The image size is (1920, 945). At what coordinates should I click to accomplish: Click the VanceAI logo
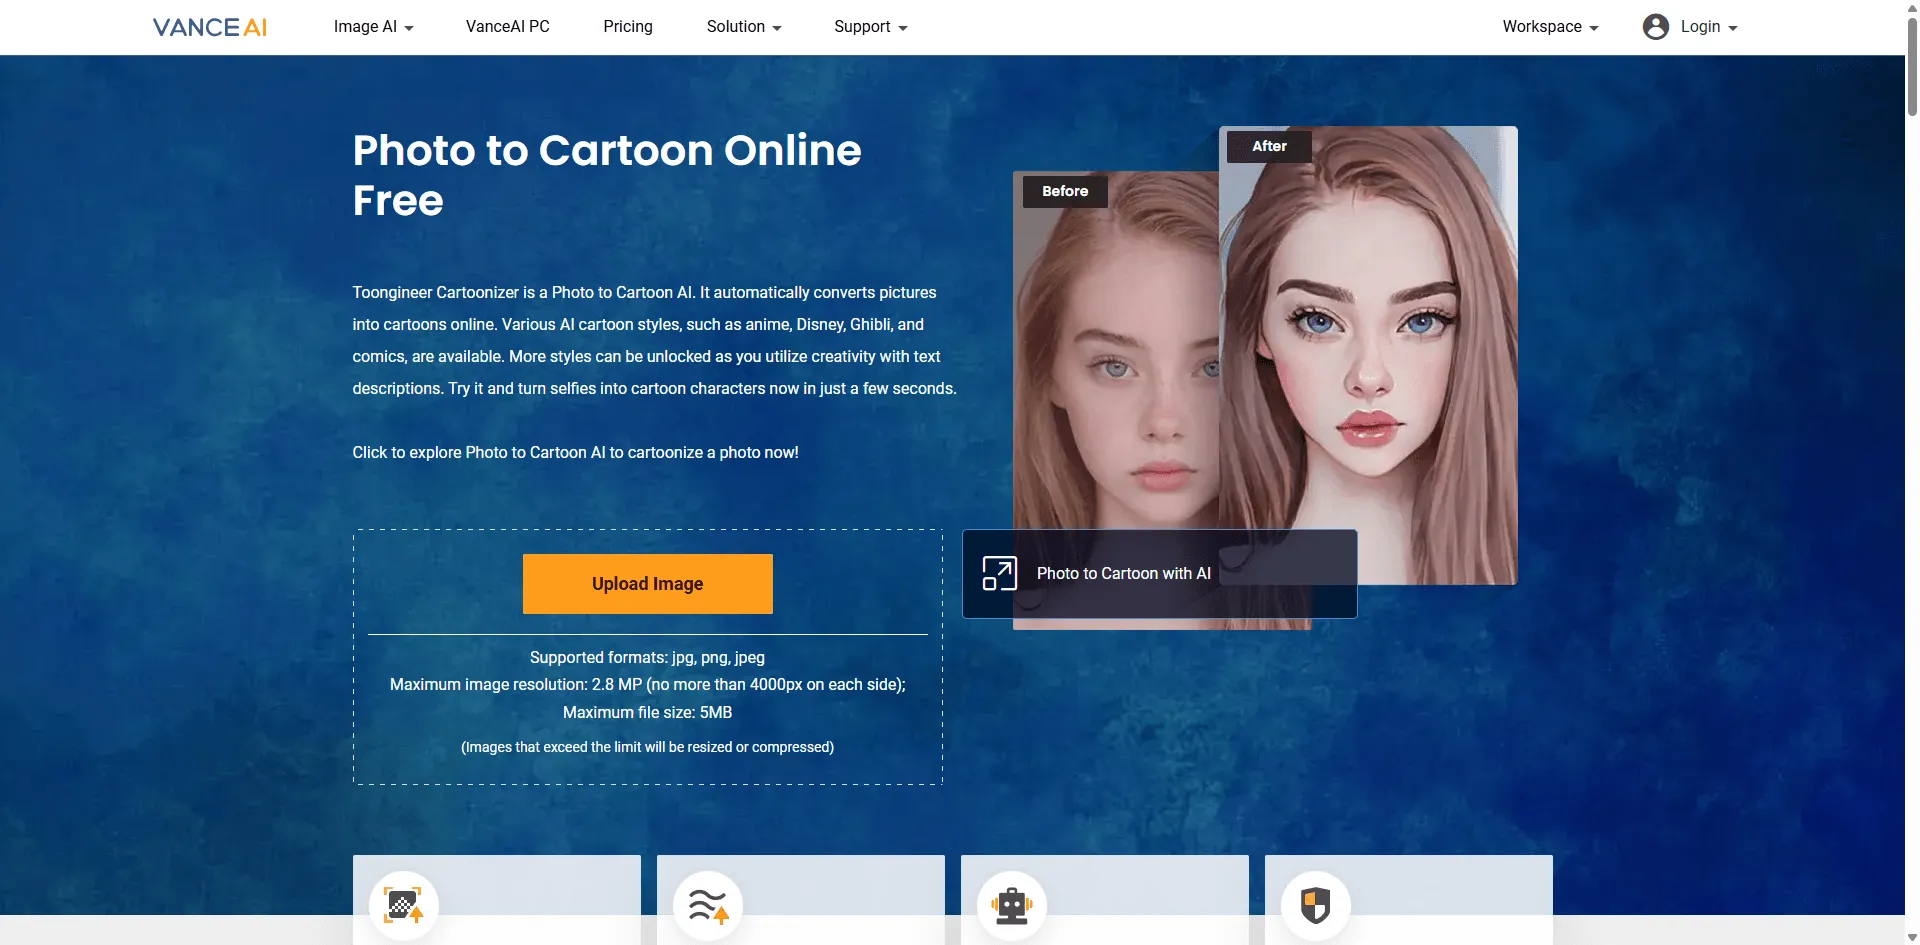(210, 27)
